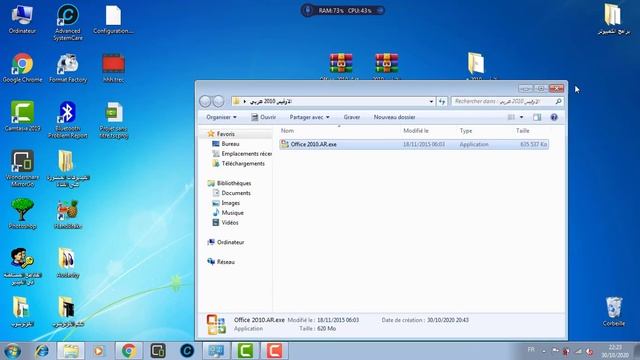
Task: Open Documents library in sidebar
Action: (231, 193)
